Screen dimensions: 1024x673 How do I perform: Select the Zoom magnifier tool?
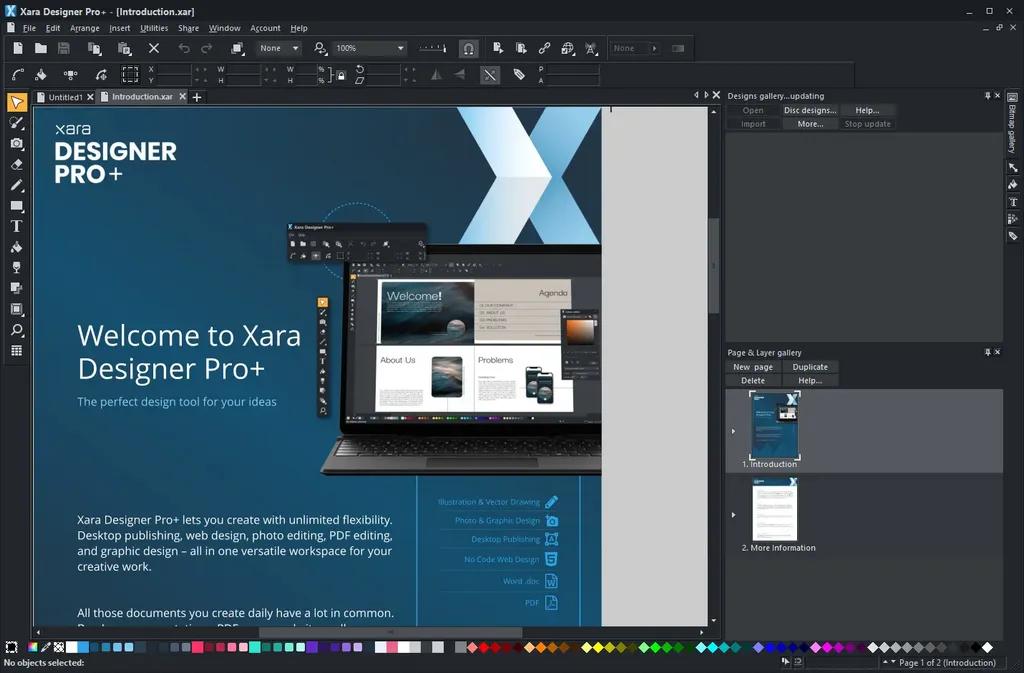(17, 330)
